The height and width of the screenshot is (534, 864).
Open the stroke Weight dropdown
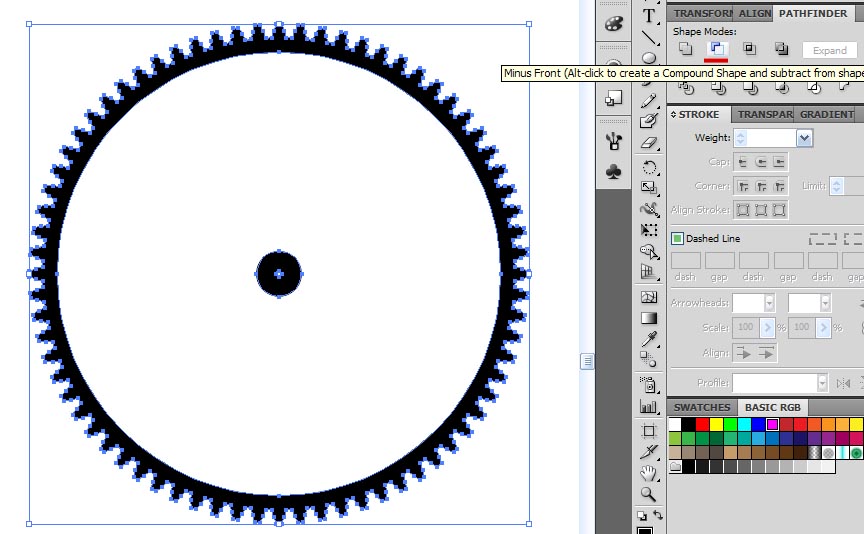coord(804,138)
